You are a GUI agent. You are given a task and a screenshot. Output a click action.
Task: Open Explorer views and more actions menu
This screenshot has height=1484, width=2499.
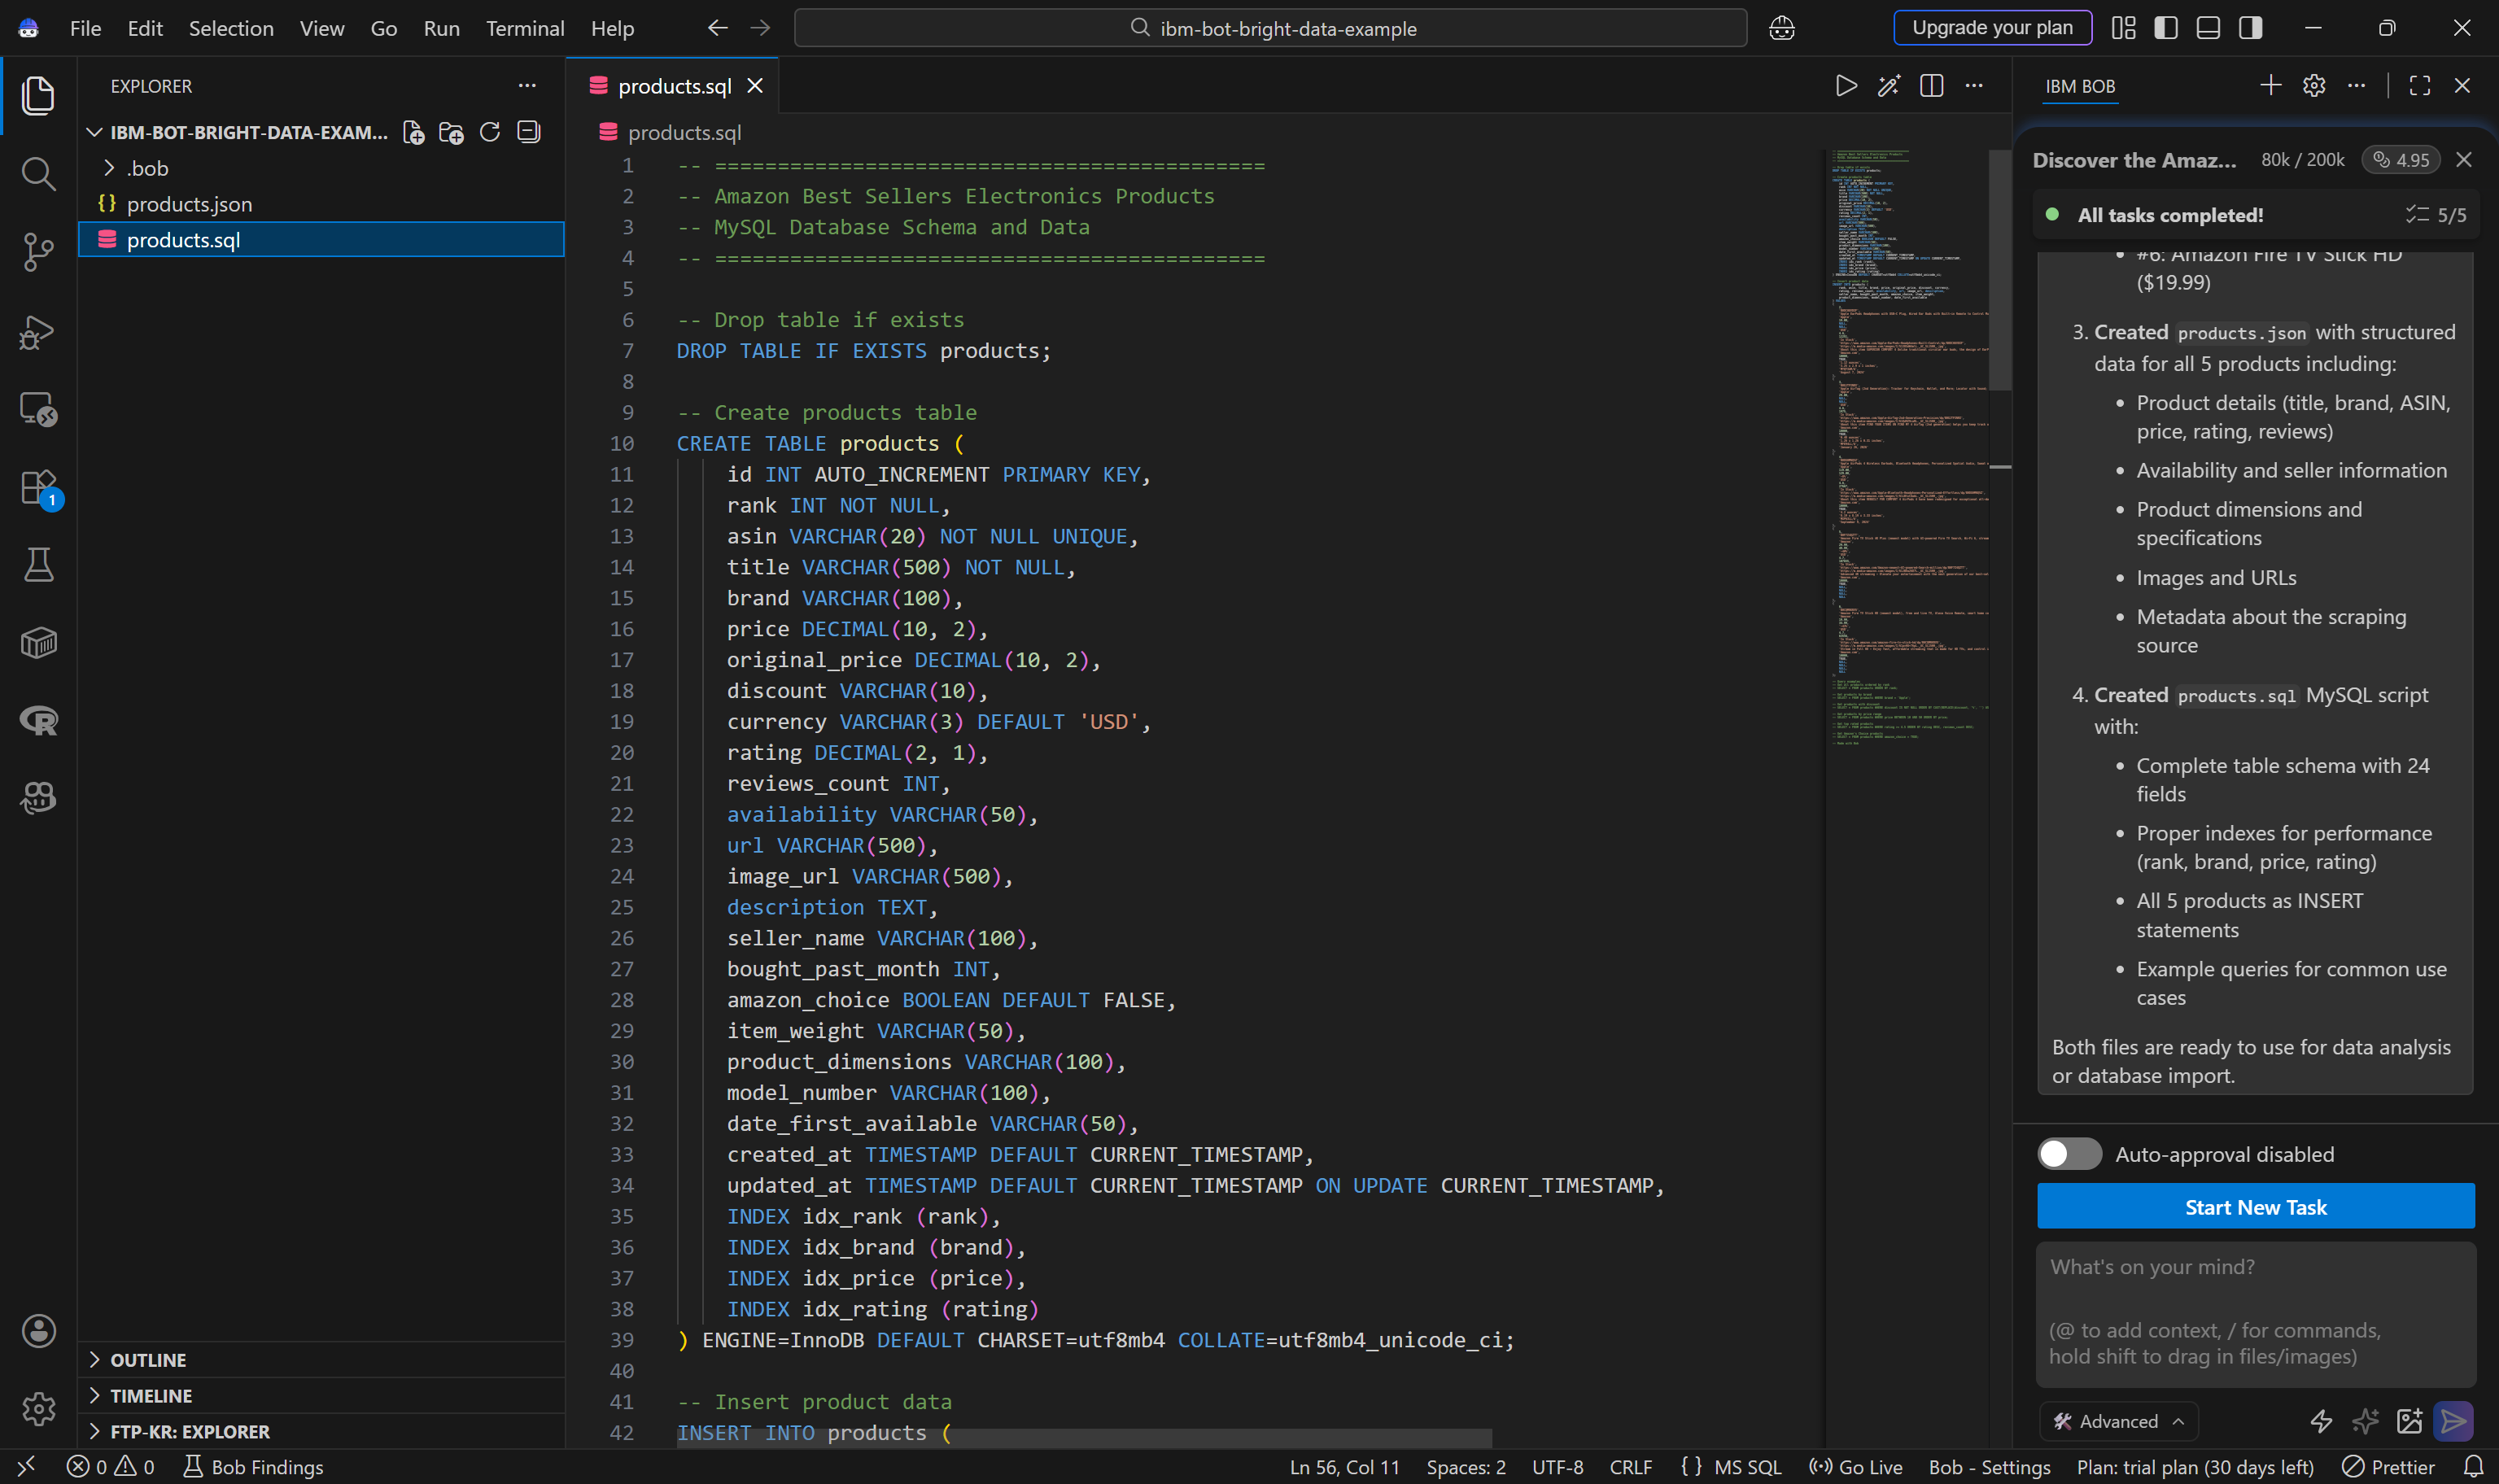(x=527, y=86)
